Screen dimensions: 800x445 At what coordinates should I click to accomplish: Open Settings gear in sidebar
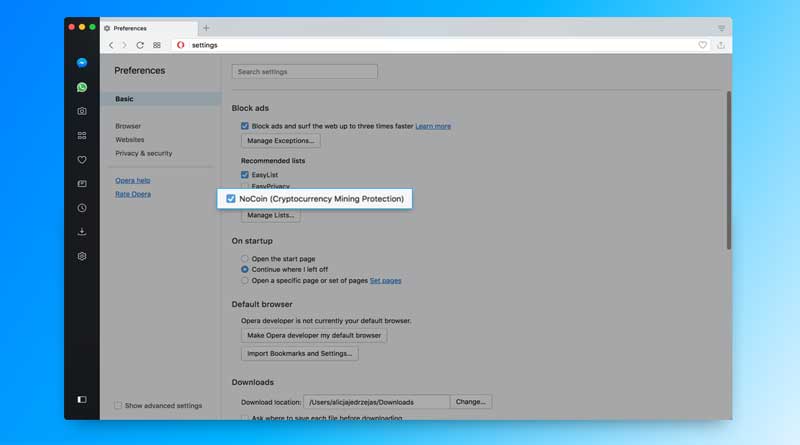82,256
